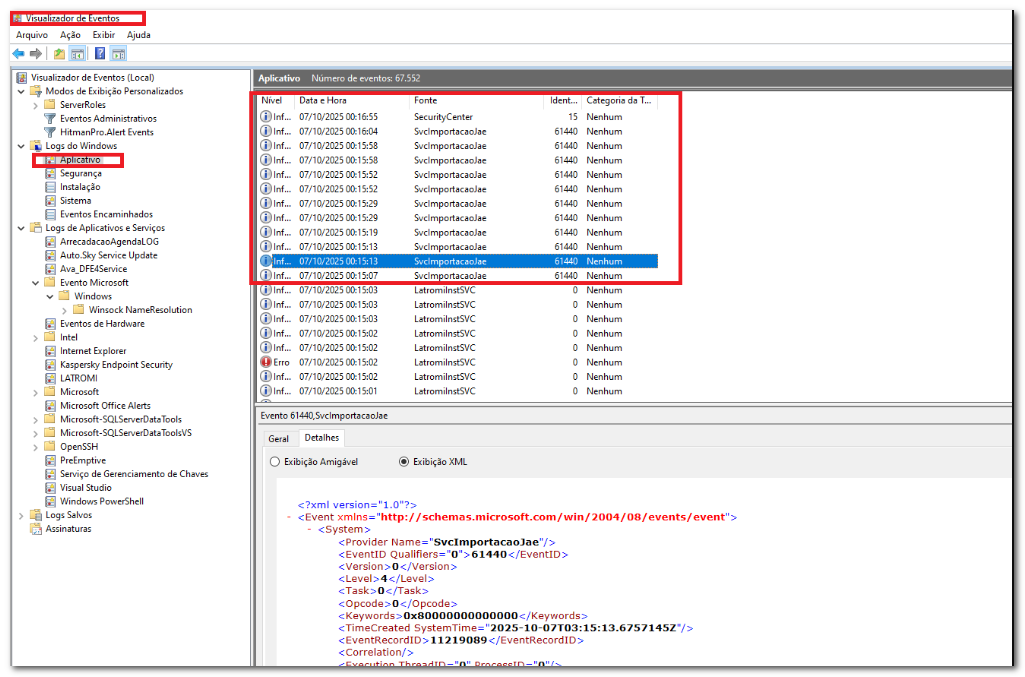Click the PreEmptive log icon
The height and width of the screenshot is (677, 1025).
(50, 460)
